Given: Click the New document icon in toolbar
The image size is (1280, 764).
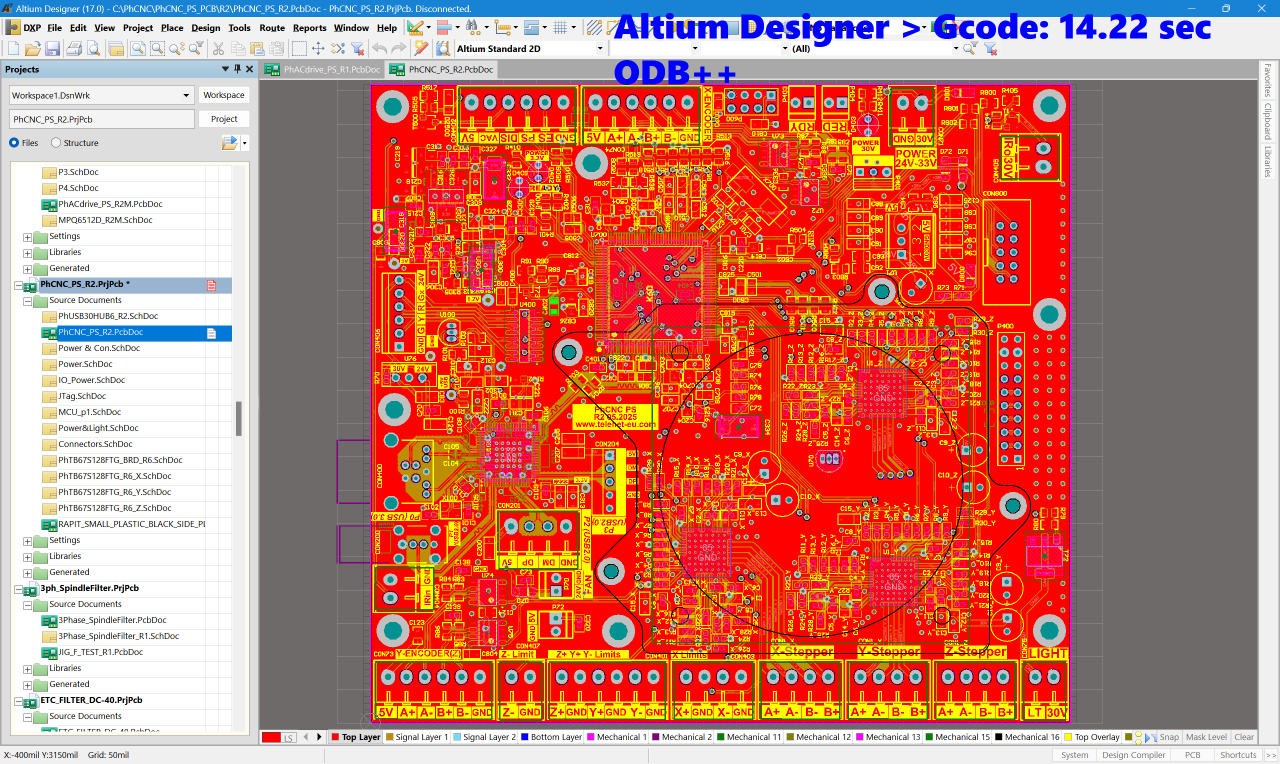Looking at the screenshot, I should coord(13,48).
